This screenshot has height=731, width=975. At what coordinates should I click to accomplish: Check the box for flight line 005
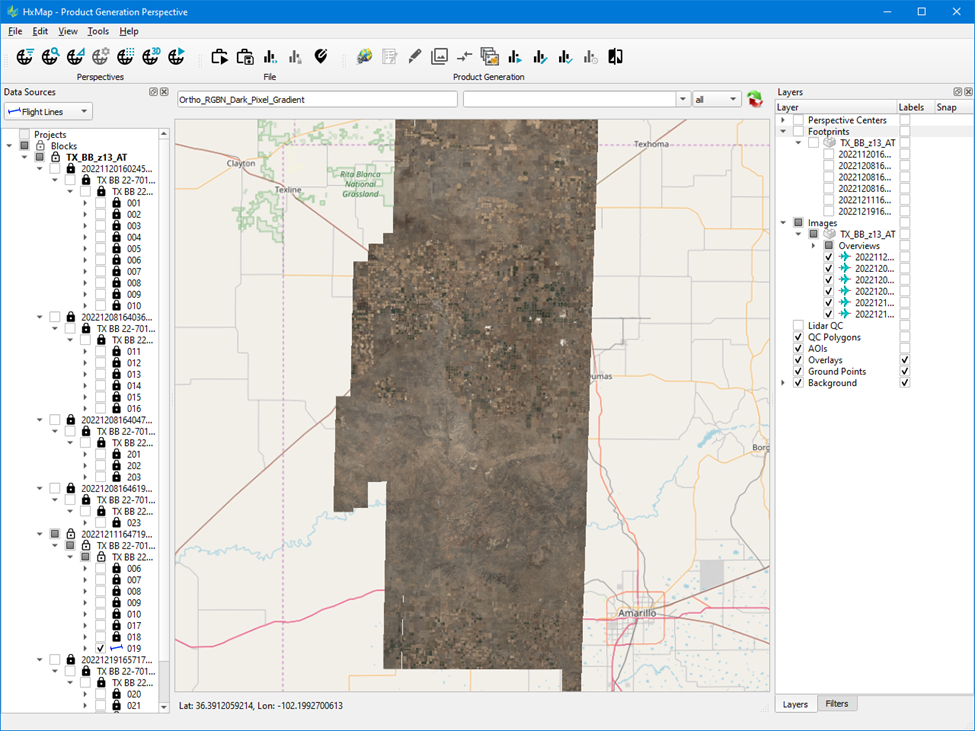pos(101,249)
